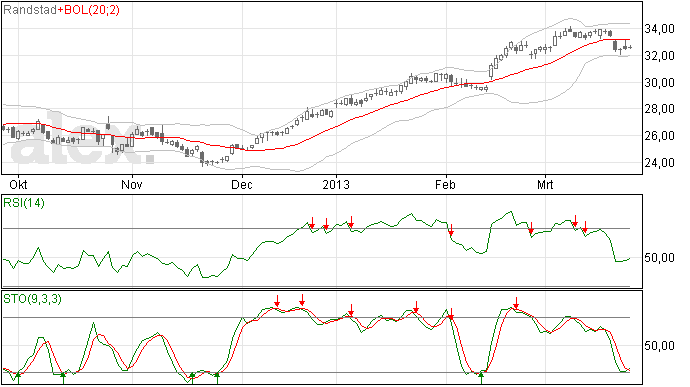Click the 34,00 price axis label
Screen dimensions: 690x387
[x=659, y=29]
